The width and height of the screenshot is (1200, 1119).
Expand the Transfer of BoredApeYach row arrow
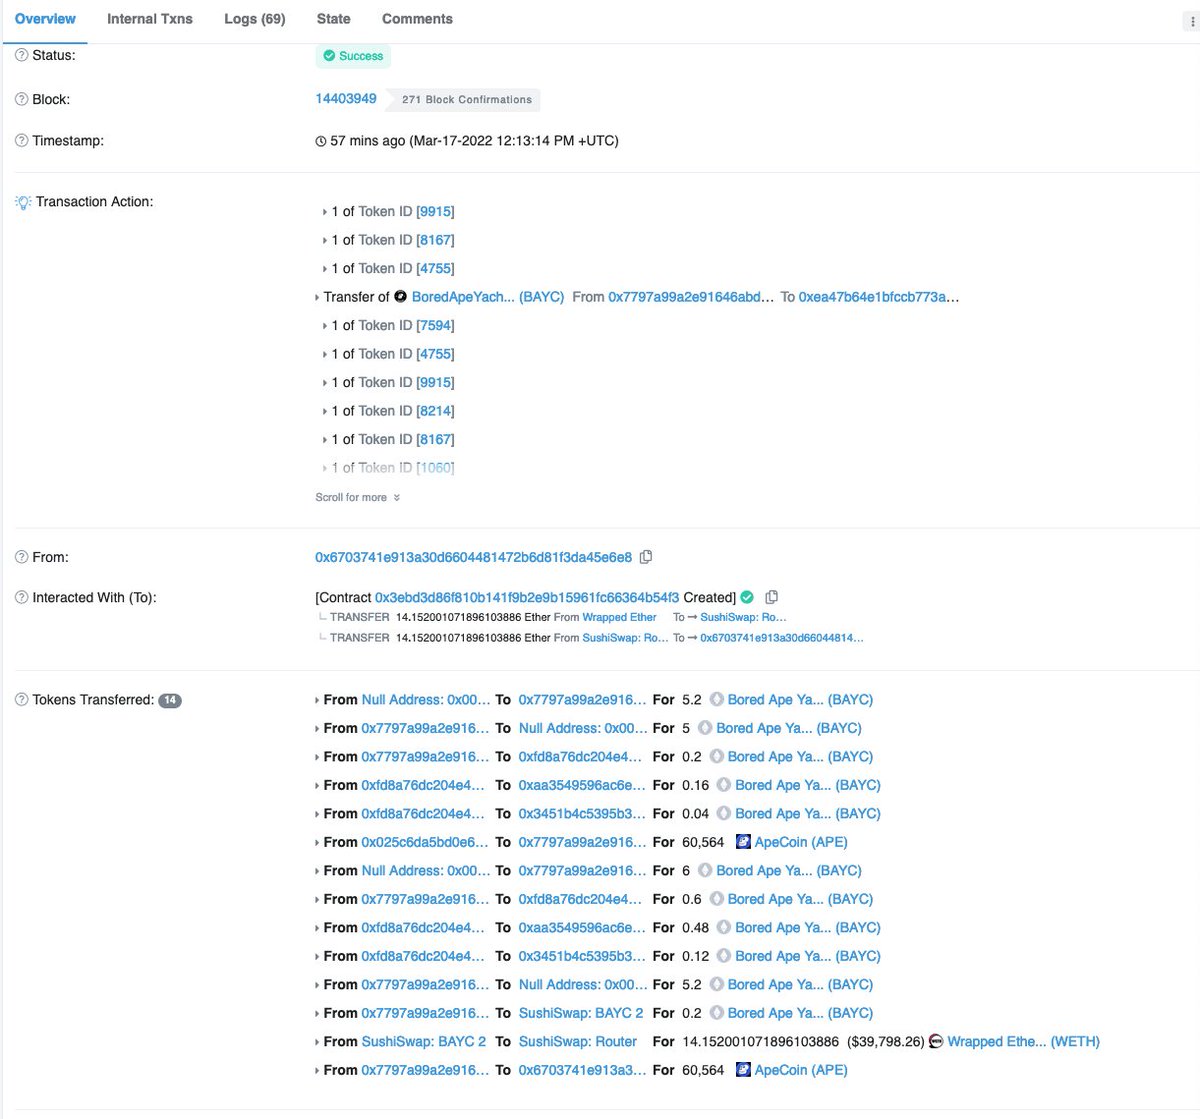318,298
